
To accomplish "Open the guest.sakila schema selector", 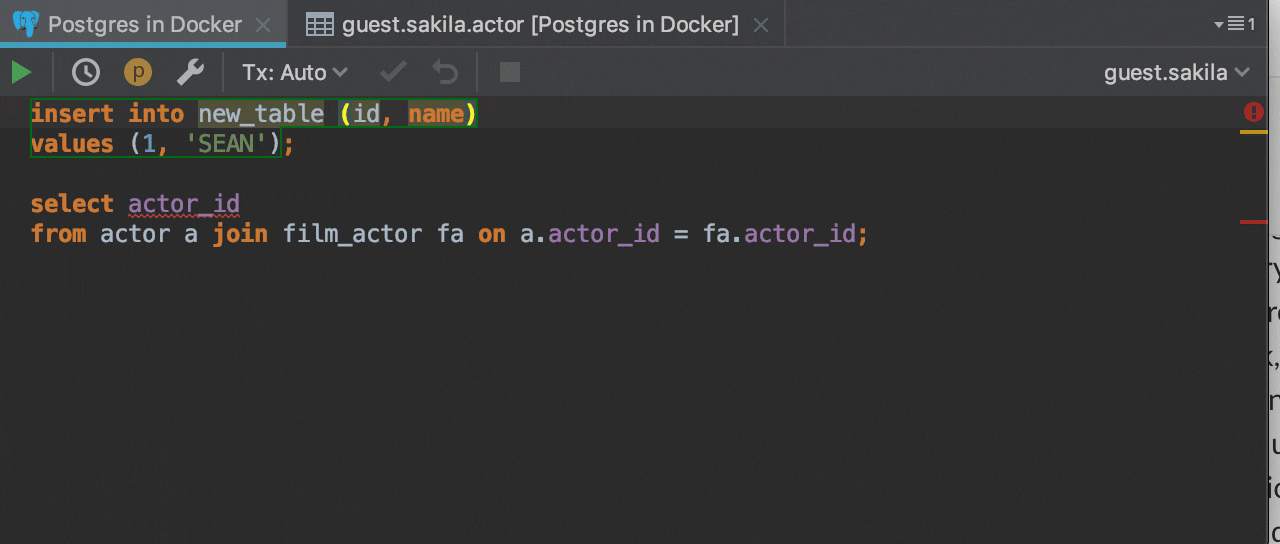I will tap(1177, 72).
